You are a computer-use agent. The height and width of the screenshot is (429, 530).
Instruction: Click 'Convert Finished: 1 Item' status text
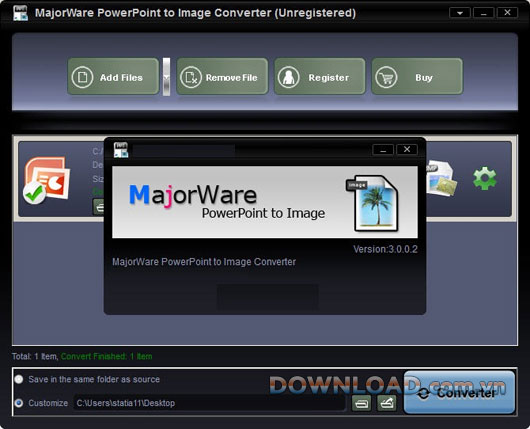(x=106, y=356)
